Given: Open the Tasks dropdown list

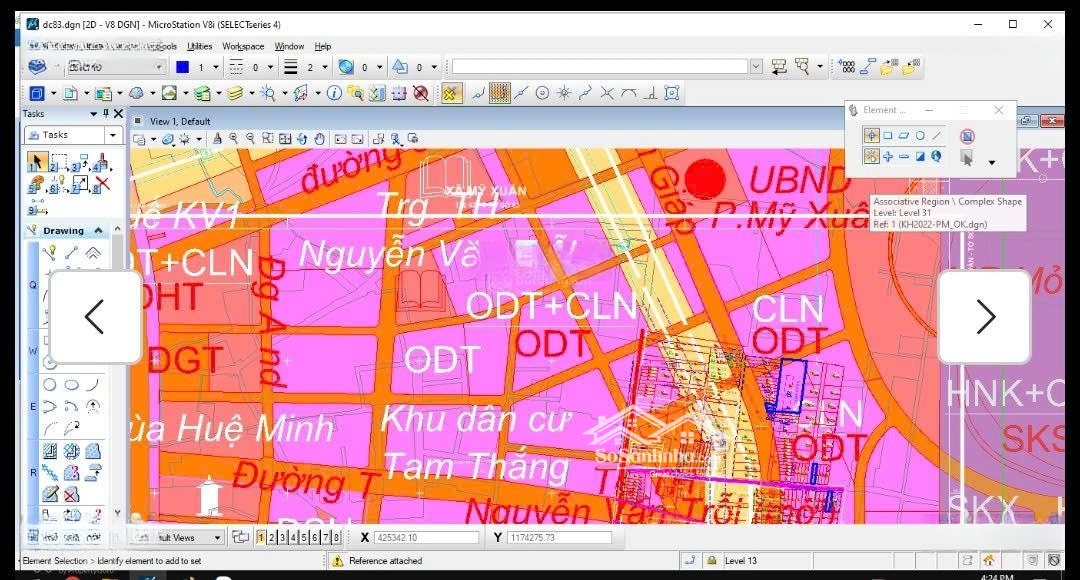Looking at the screenshot, I should click(113, 135).
